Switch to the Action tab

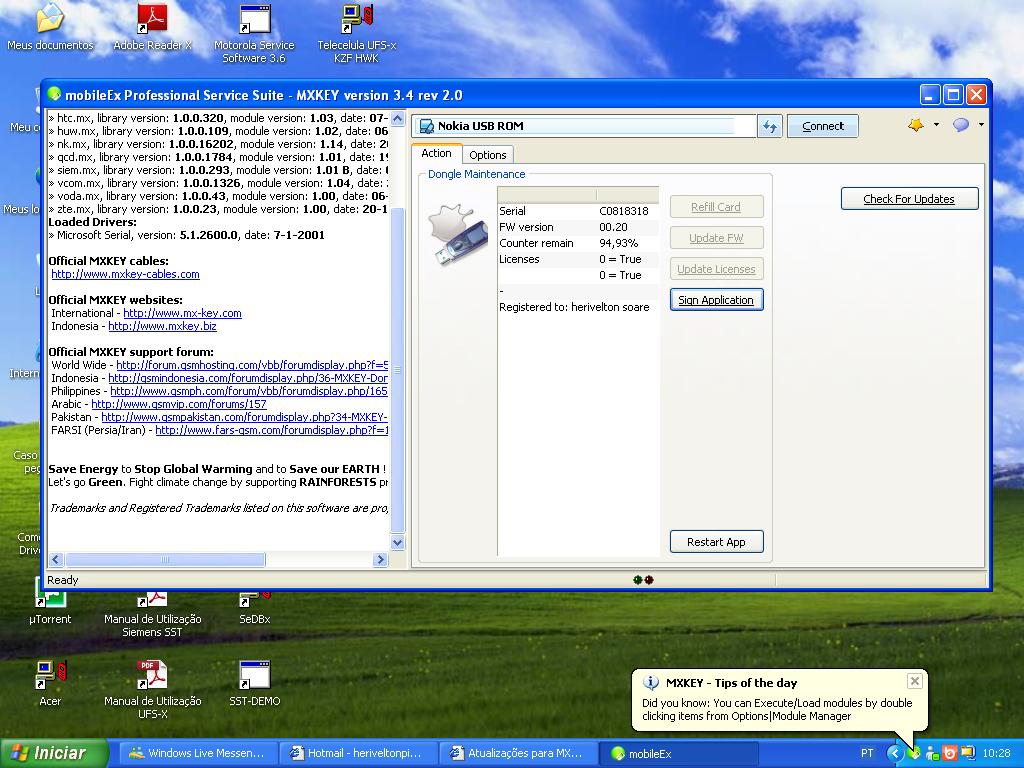(x=436, y=153)
